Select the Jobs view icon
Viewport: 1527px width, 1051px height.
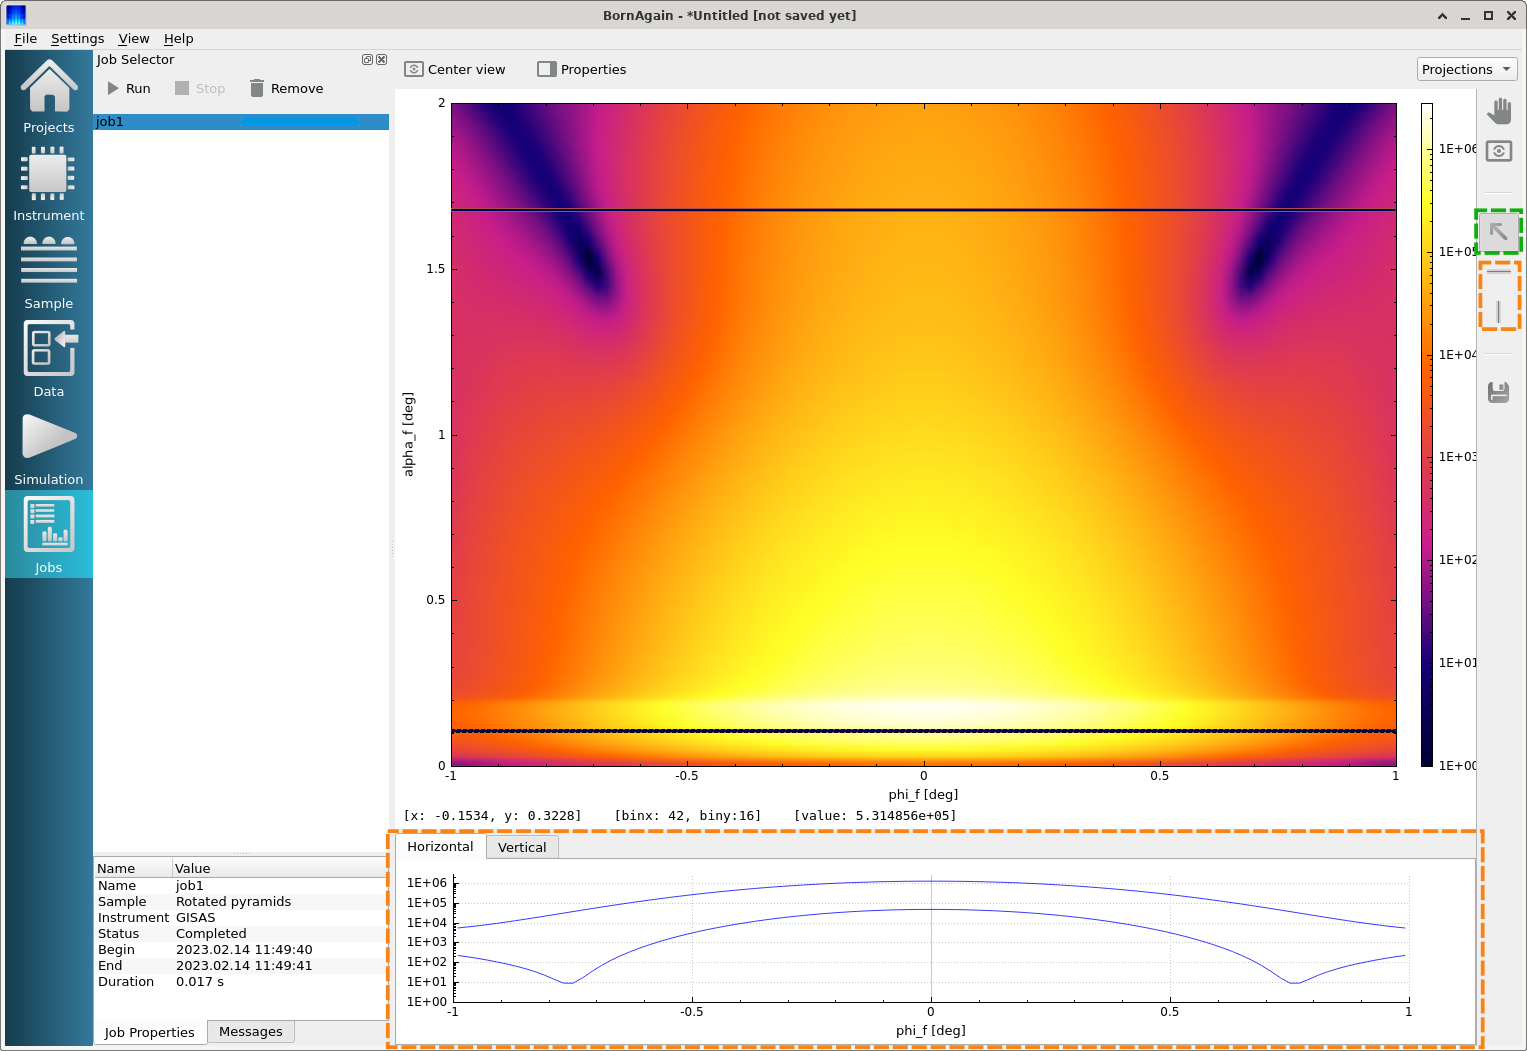[48, 534]
